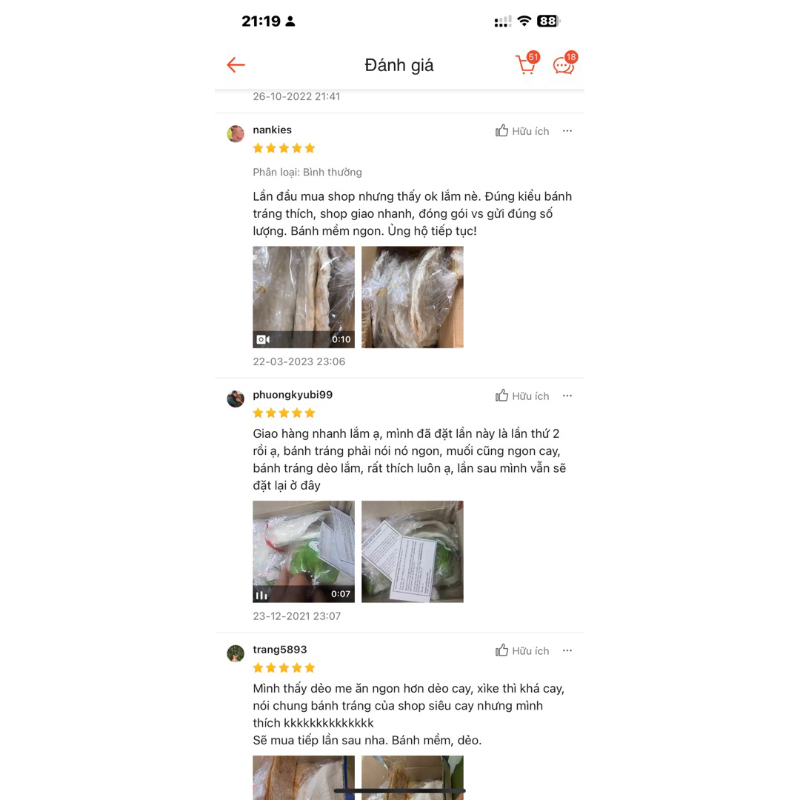
Task: Open nankies' profile avatar
Action: (235, 134)
